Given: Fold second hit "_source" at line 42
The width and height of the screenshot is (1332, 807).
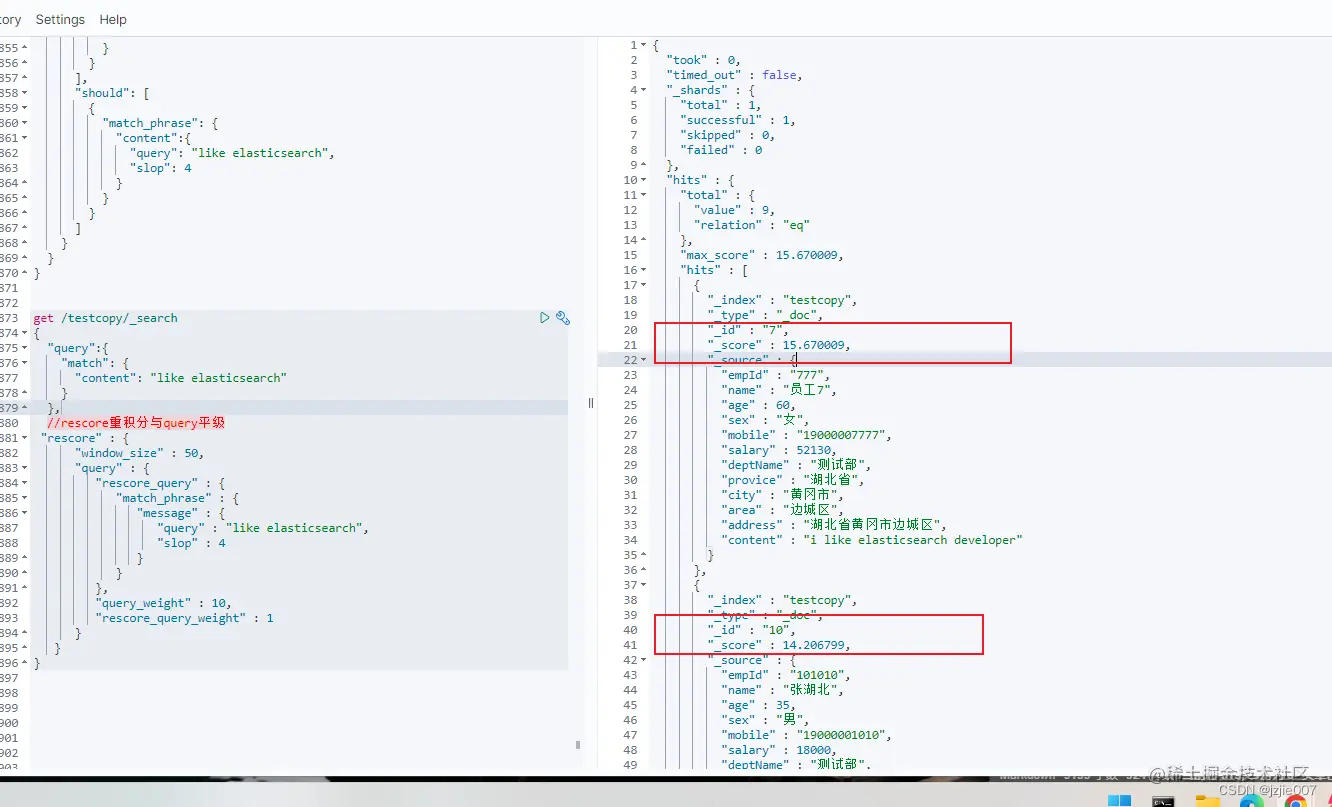Looking at the screenshot, I should (643, 660).
